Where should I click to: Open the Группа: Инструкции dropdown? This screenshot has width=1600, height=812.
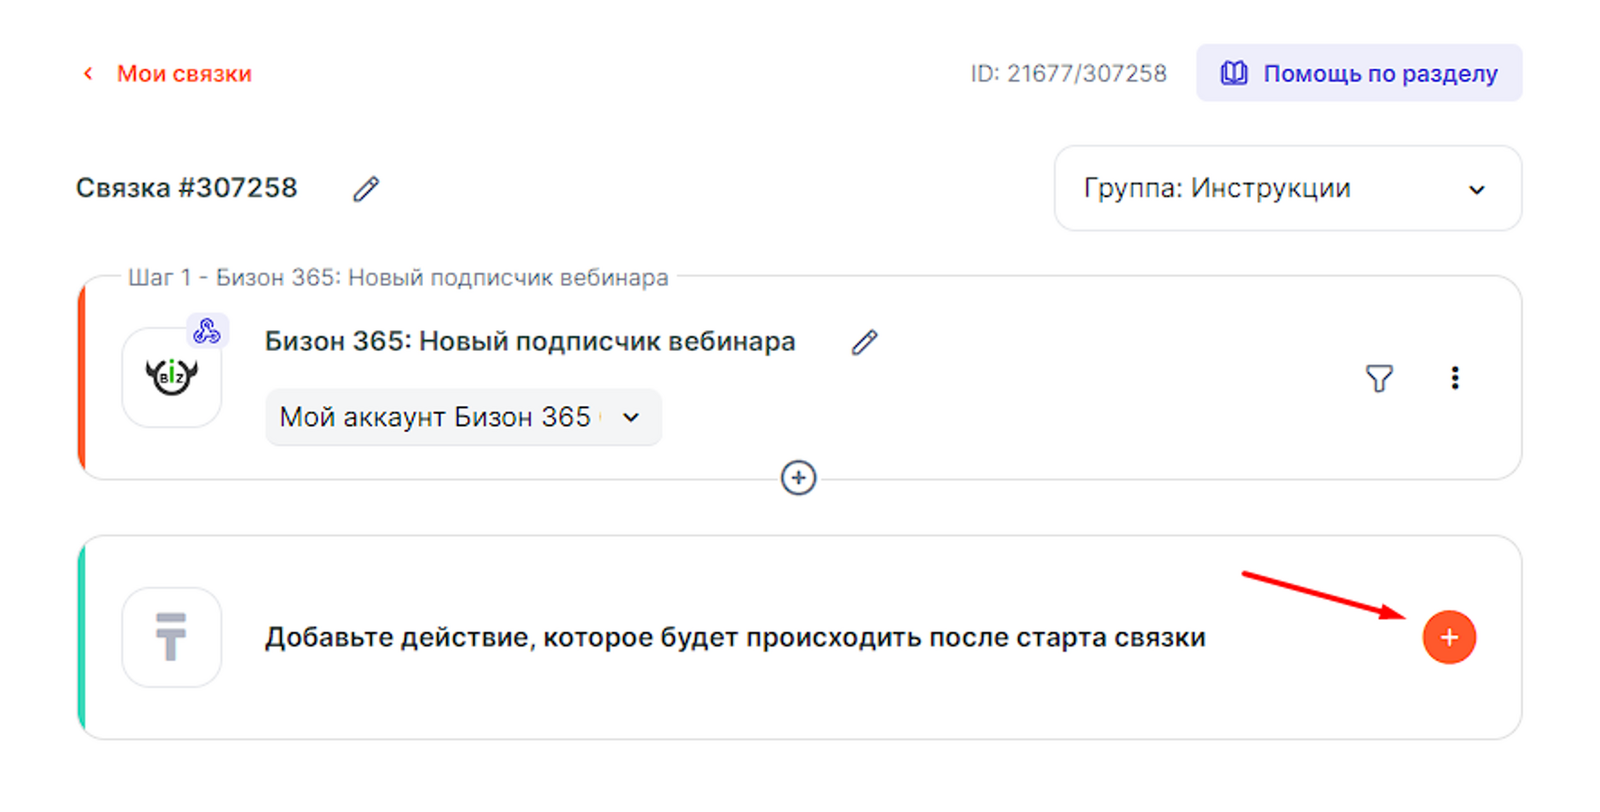coord(1287,189)
